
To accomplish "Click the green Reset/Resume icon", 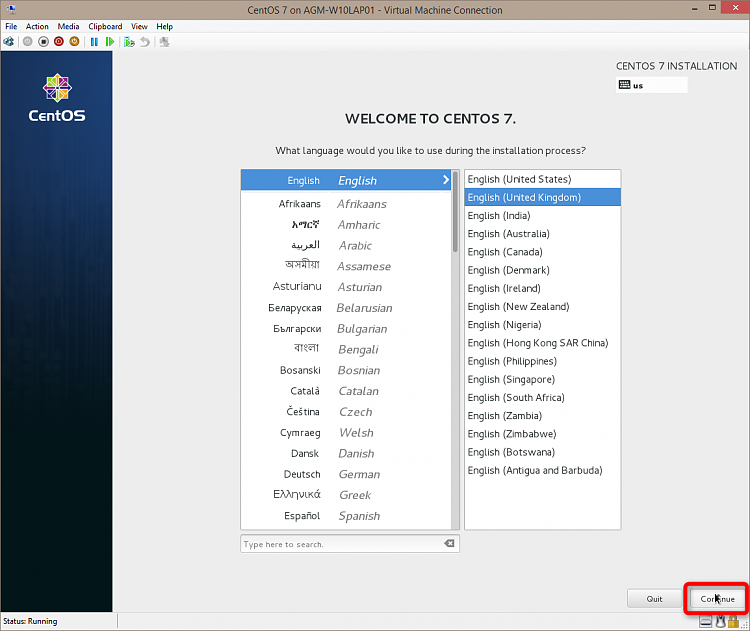I will click(x=110, y=42).
